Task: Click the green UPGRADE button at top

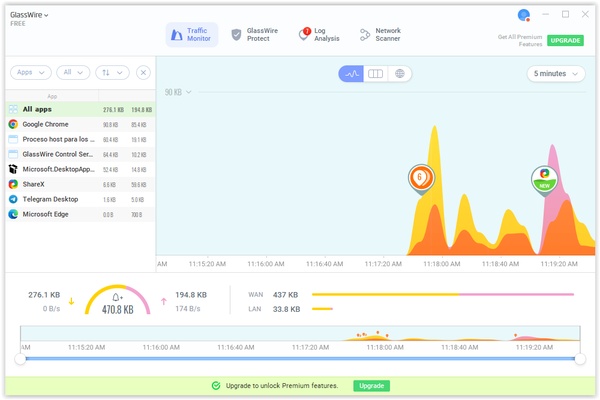Action: [x=565, y=41]
